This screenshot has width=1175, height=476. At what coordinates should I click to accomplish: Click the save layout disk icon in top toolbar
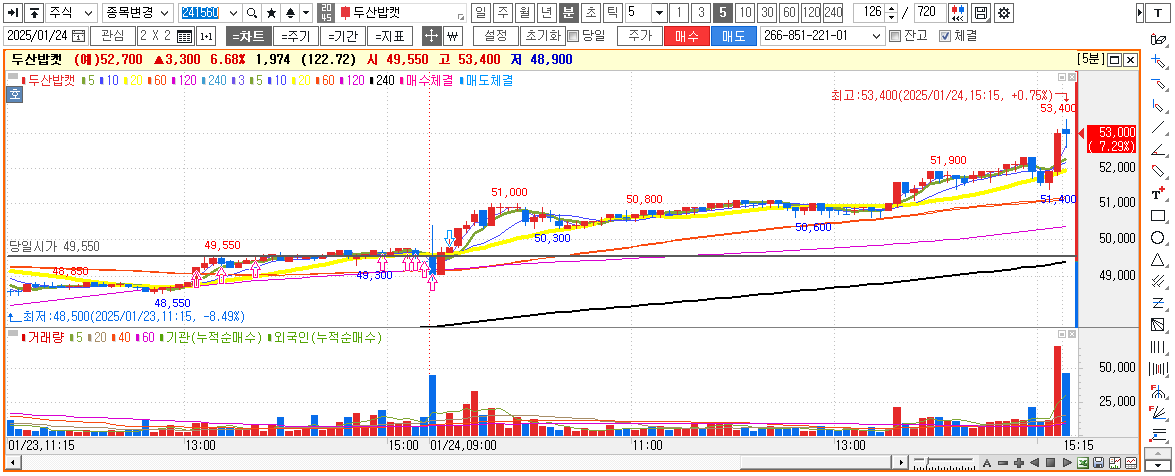(x=980, y=13)
